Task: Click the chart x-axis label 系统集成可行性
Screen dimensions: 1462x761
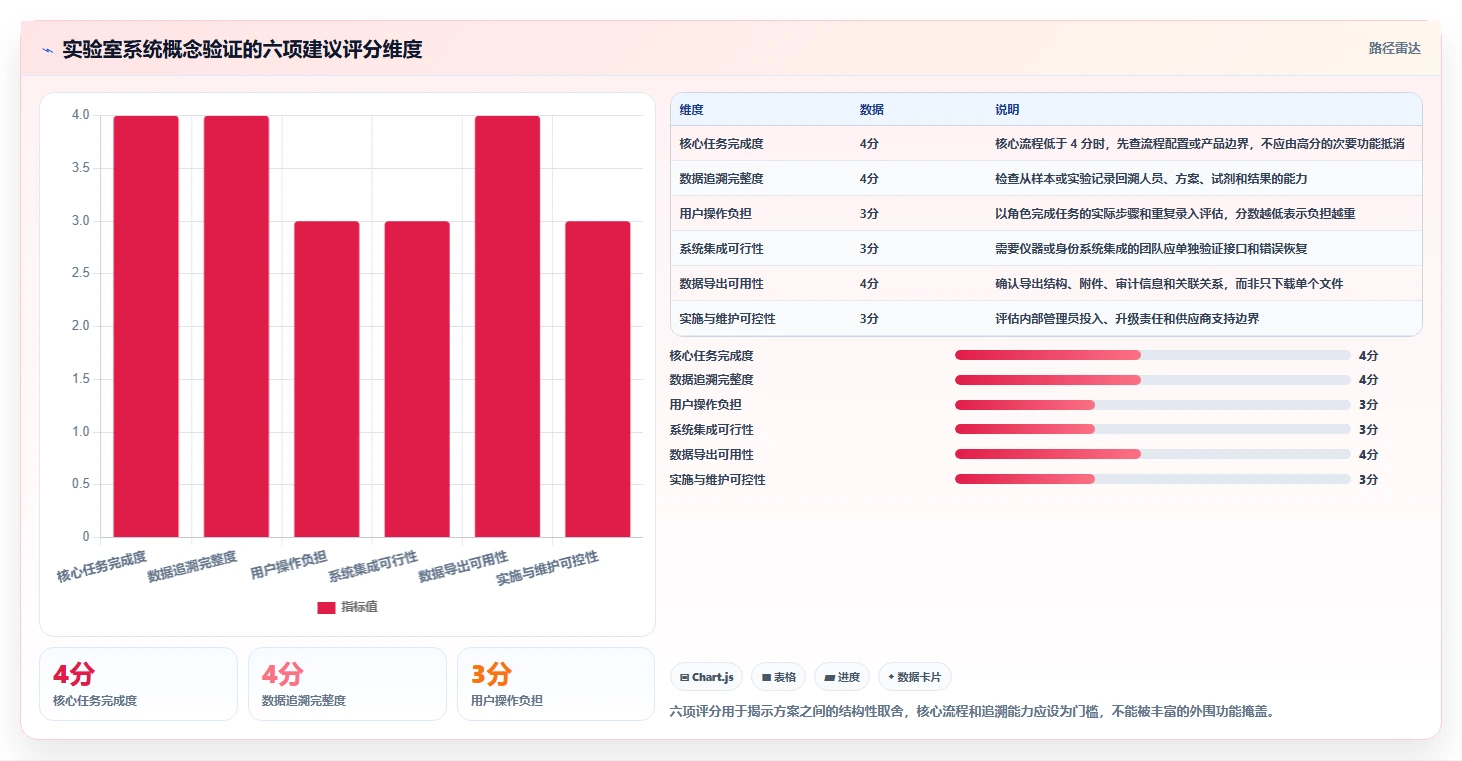Action: point(373,566)
